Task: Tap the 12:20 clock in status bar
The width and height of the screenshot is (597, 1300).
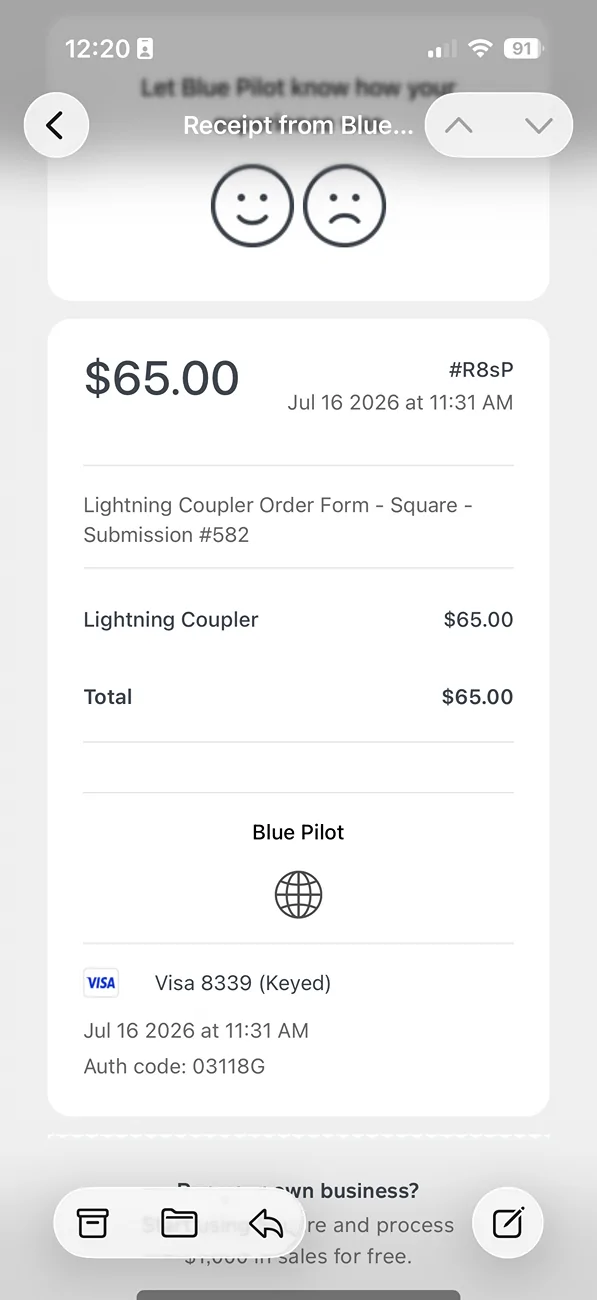Action: click(x=98, y=48)
